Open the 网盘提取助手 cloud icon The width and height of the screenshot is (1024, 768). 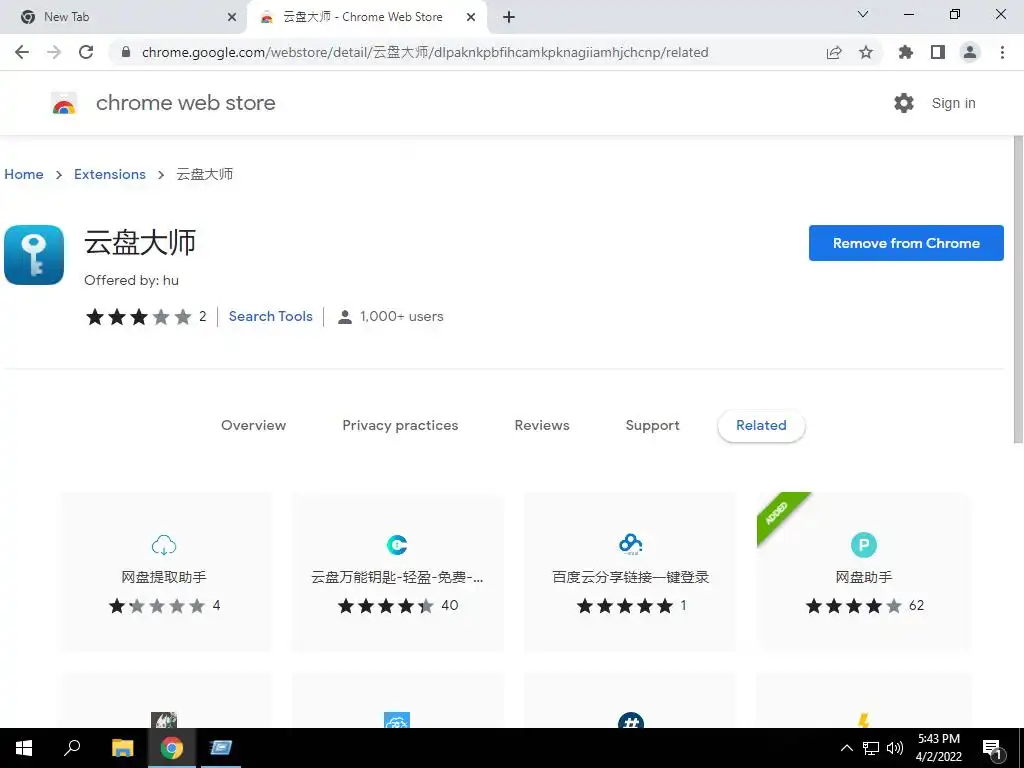(163, 545)
